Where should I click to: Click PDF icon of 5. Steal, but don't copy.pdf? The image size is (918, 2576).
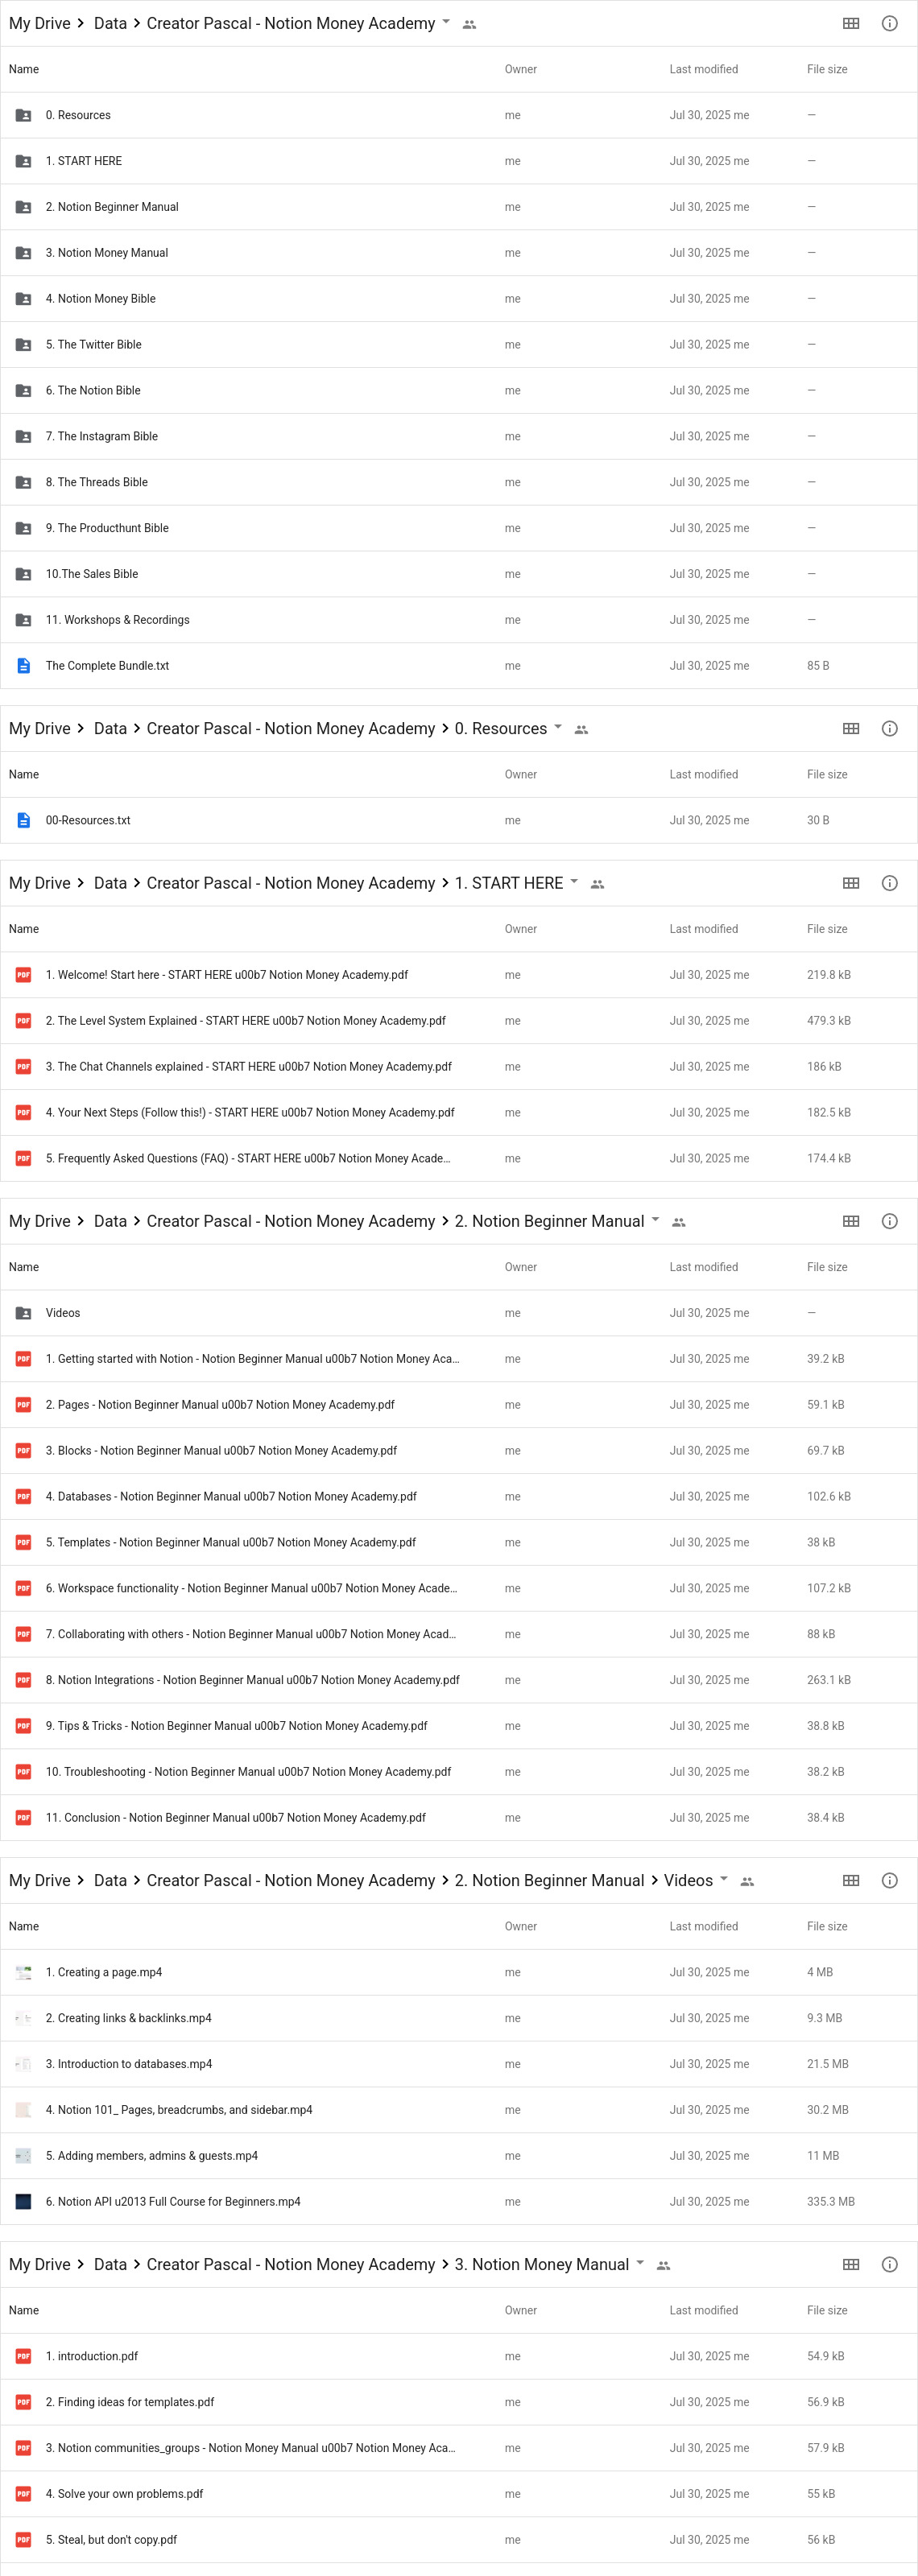click(23, 2540)
